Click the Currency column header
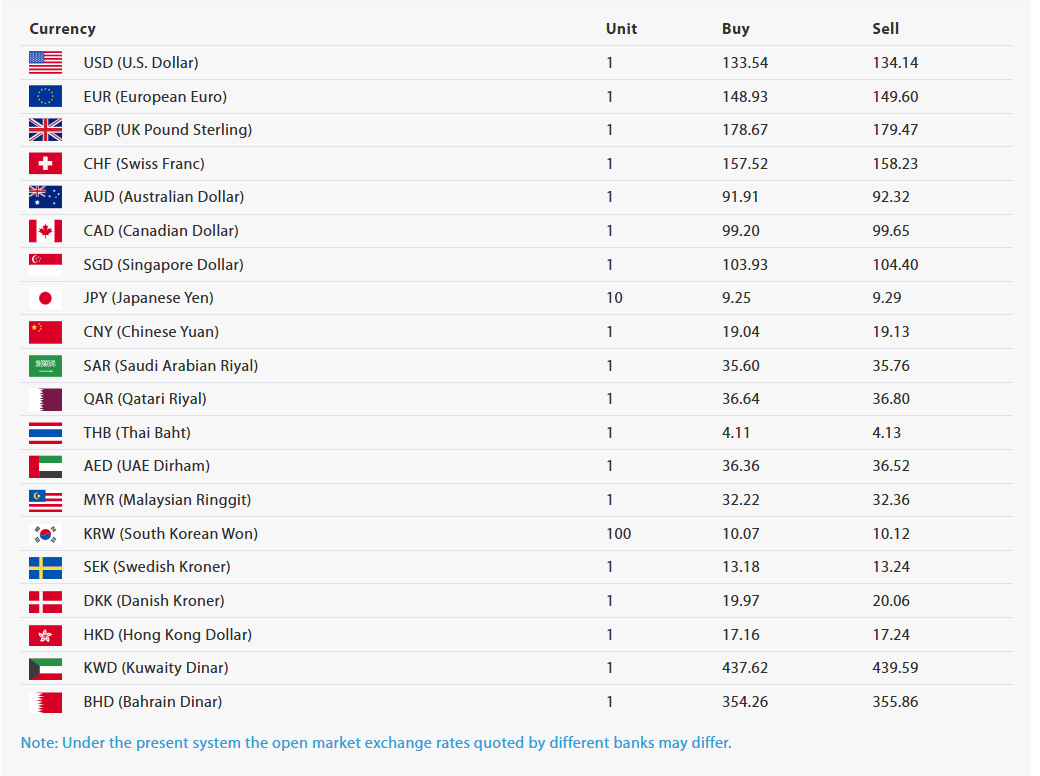 (x=62, y=29)
